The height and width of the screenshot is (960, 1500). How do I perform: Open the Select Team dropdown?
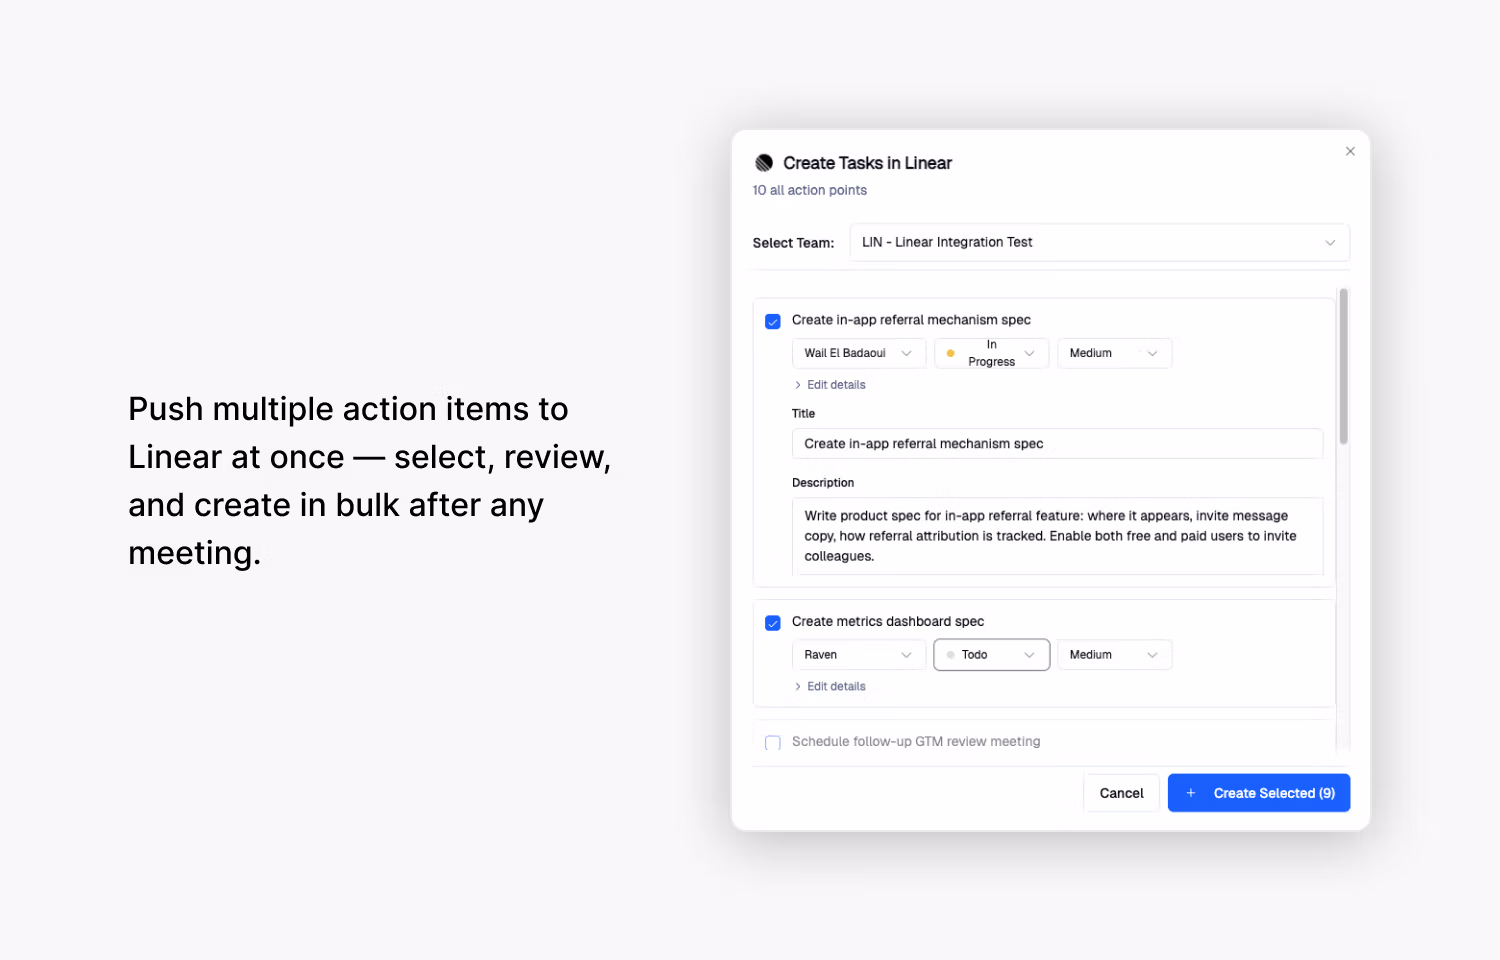pos(1100,242)
